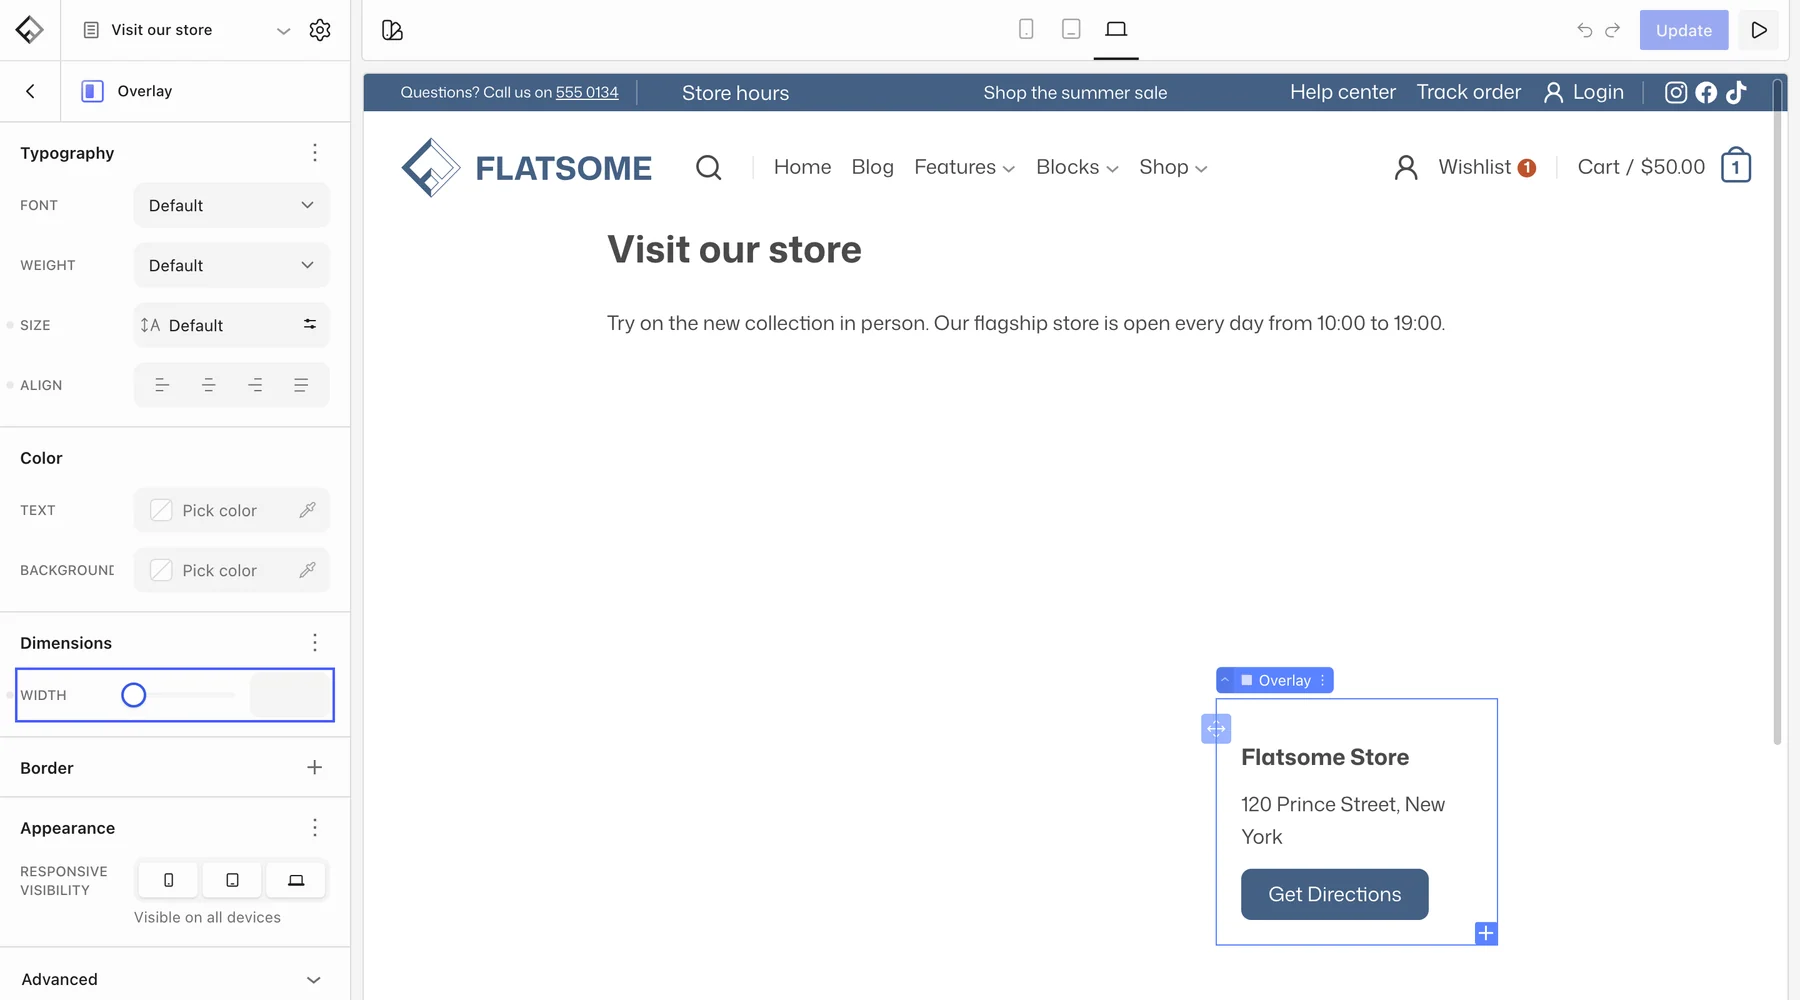Open the templates panel icon in top bar
This screenshot has height=1000, width=1800.
[392, 30]
